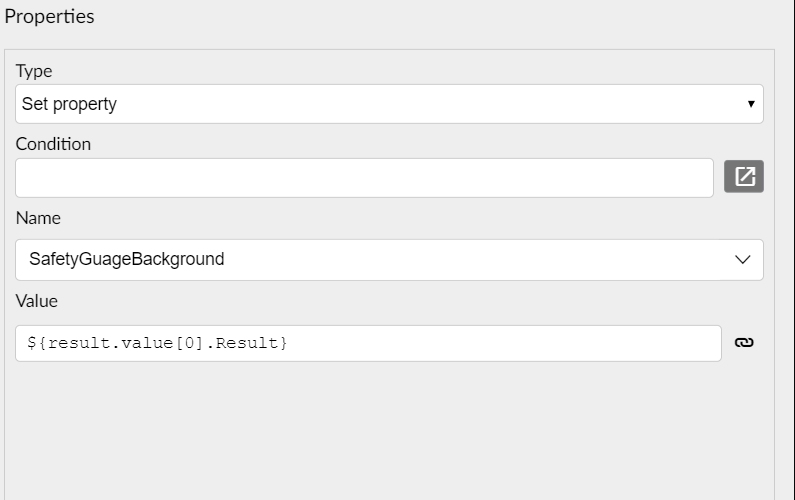Click the Properties panel border frame top
Screen dimensions: 795x500
389,50
